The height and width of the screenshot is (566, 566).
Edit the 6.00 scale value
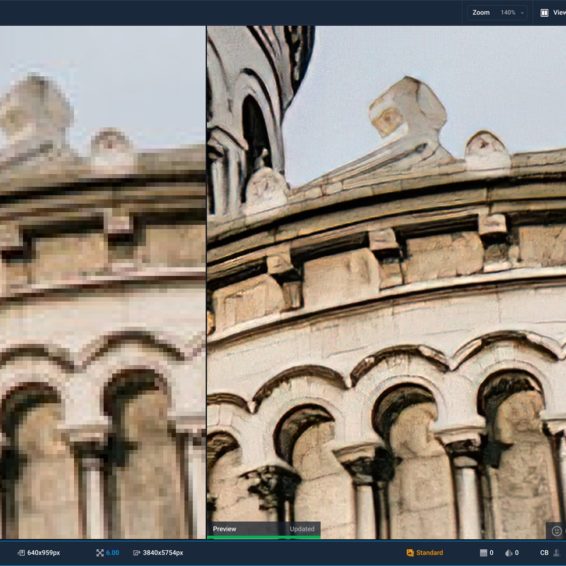point(113,553)
